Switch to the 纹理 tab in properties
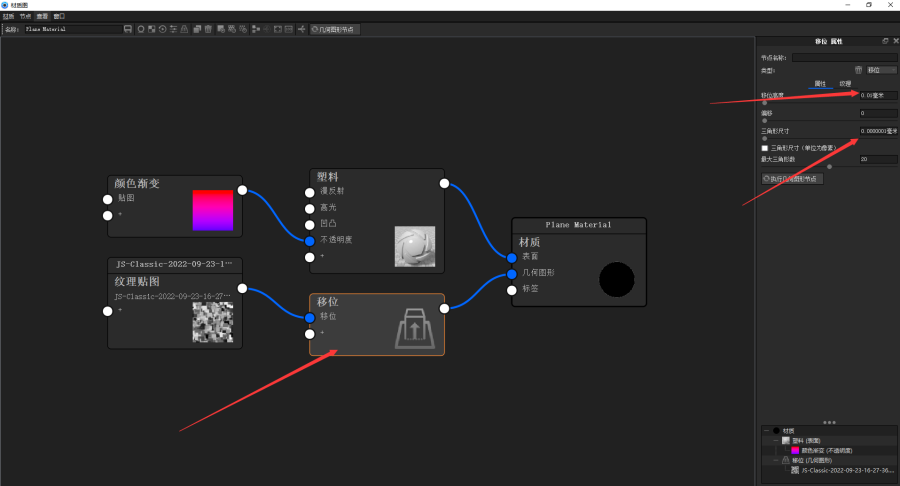Image resolution: width=900 pixels, height=486 pixels. (x=845, y=83)
